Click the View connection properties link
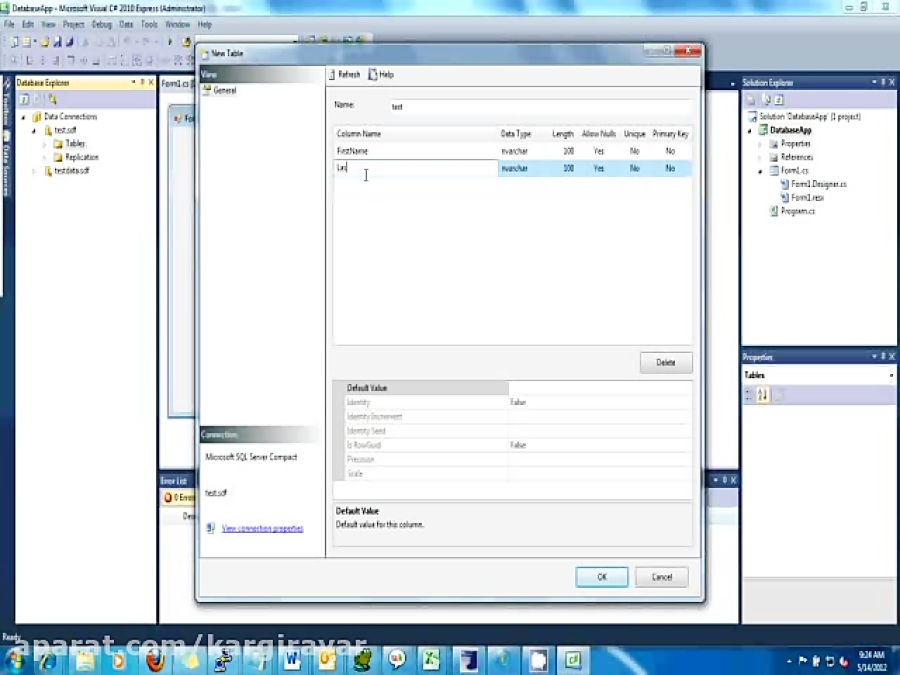This screenshot has height=675, width=900. coord(262,528)
